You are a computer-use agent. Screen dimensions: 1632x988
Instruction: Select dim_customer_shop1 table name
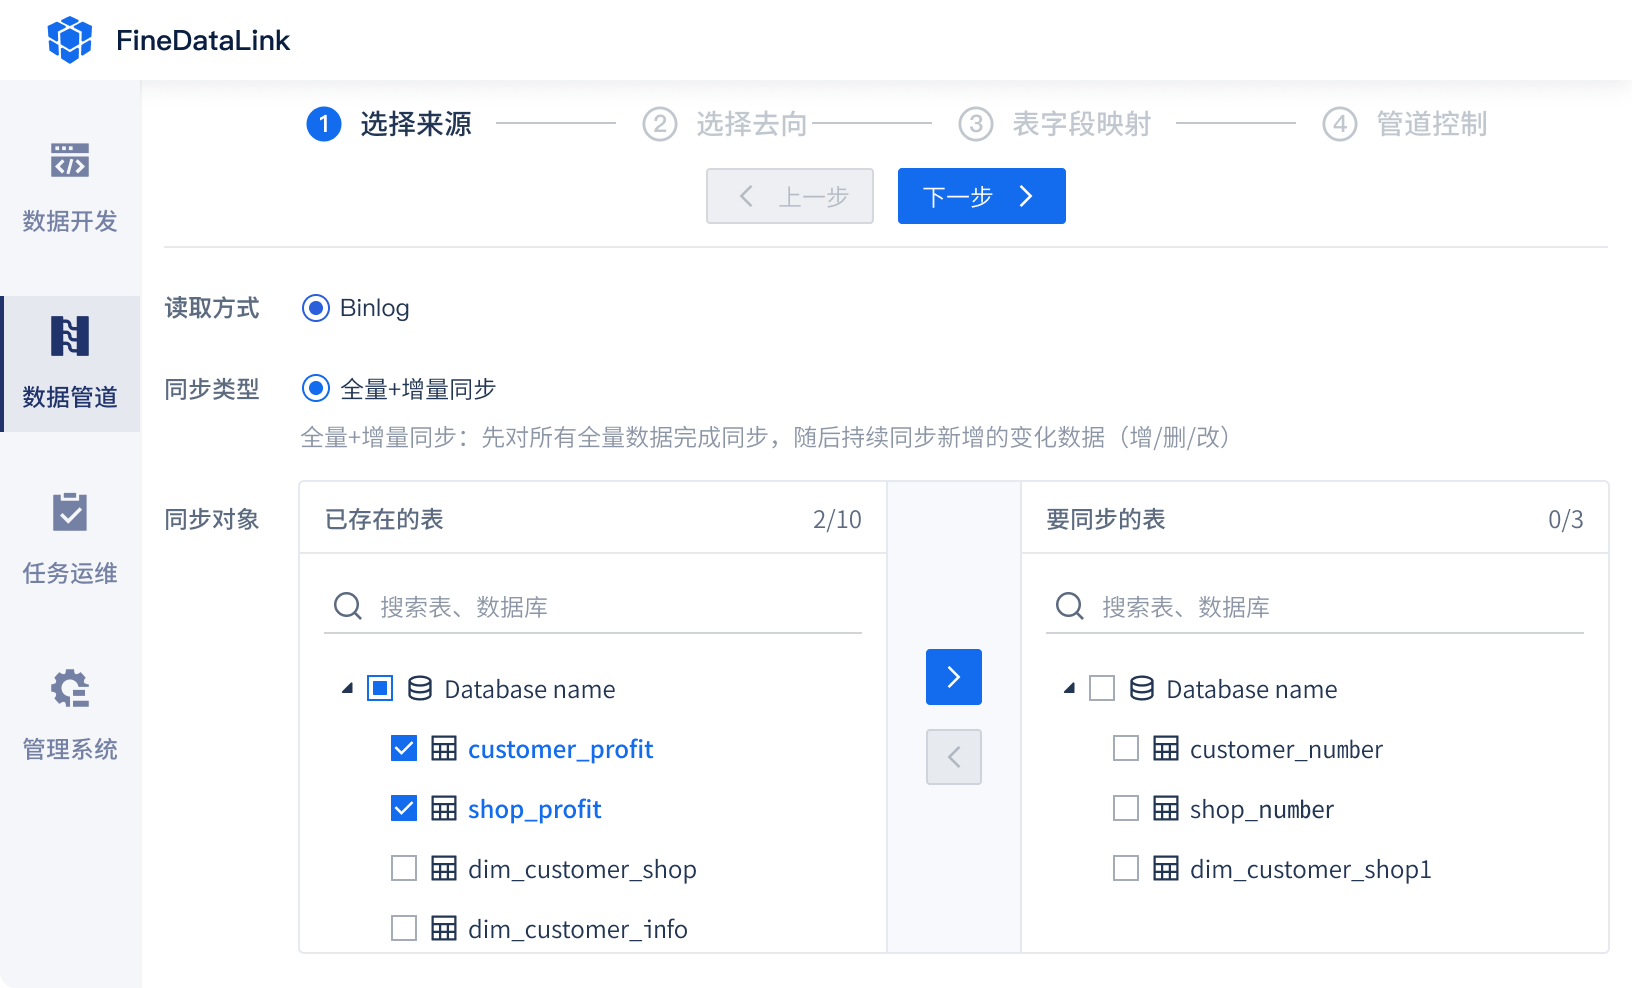1311,869
